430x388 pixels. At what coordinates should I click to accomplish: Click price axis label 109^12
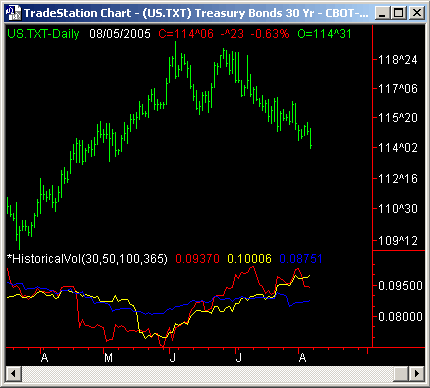click(x=398, y=241)
